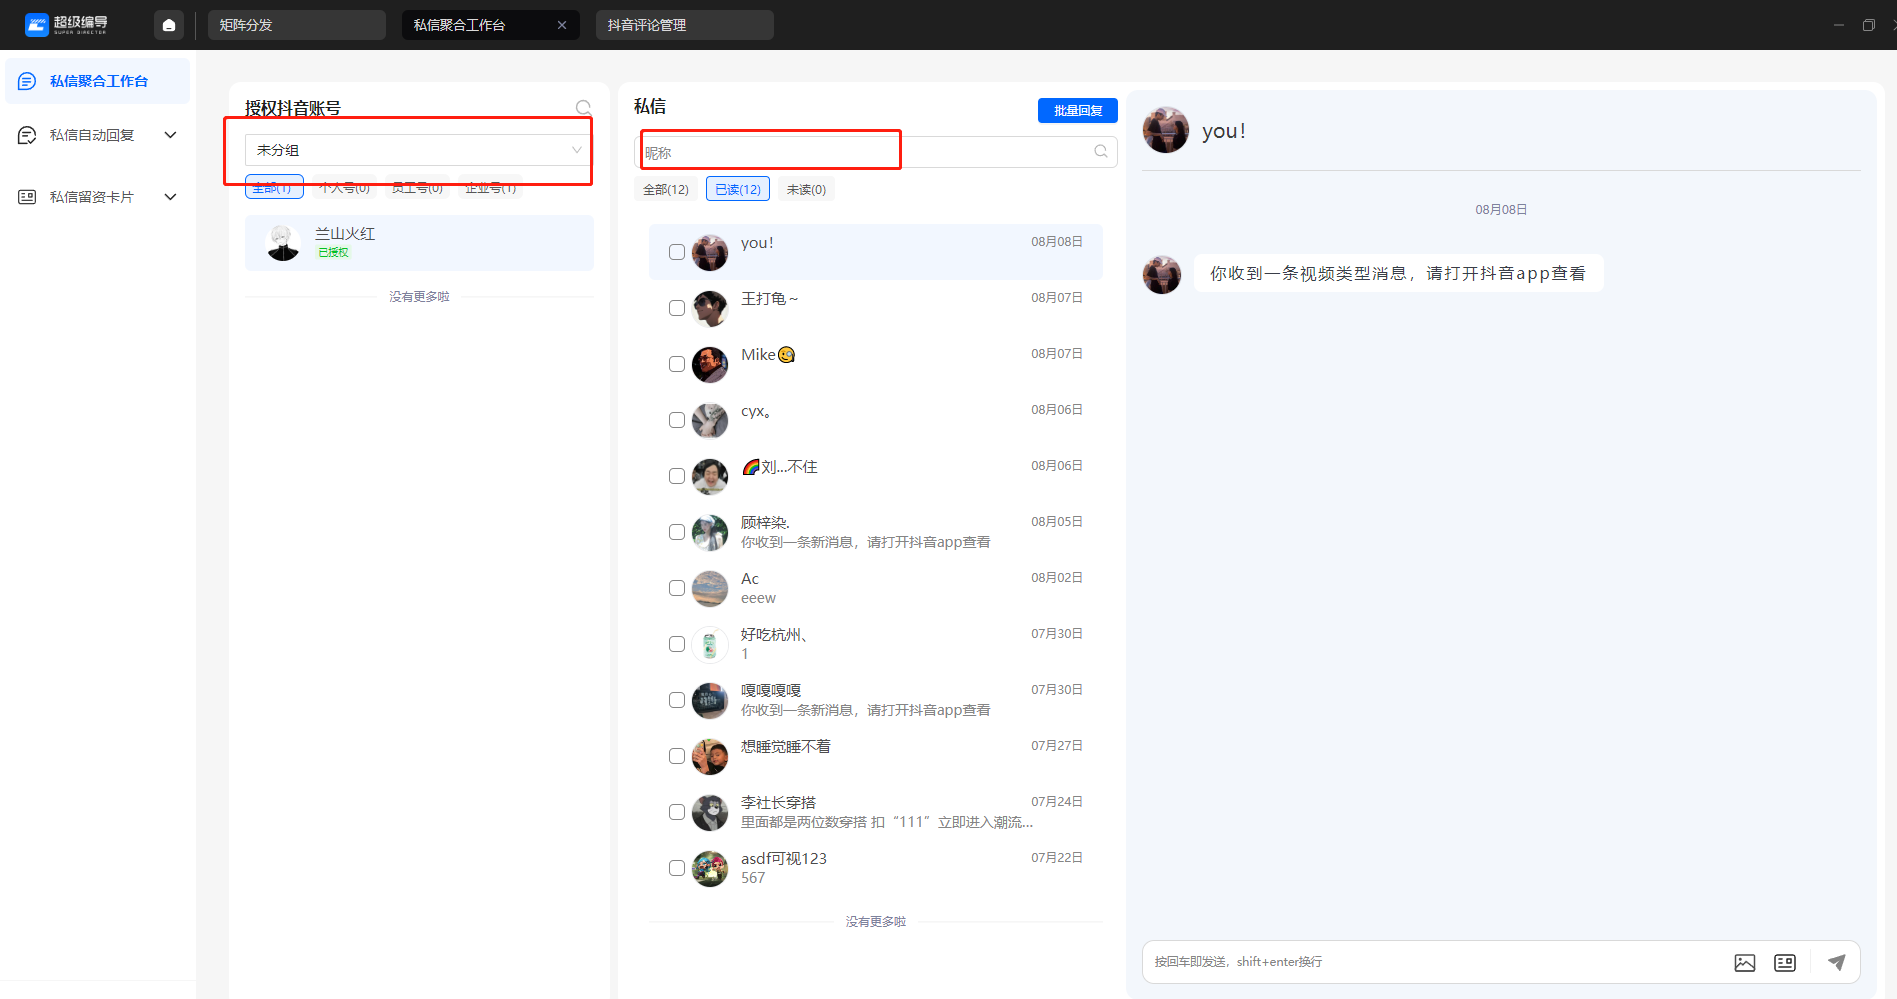Click refresh icon beside 授权抖音账号
1897x999 pixels.
pyautogui.click(x=583, y=107)
